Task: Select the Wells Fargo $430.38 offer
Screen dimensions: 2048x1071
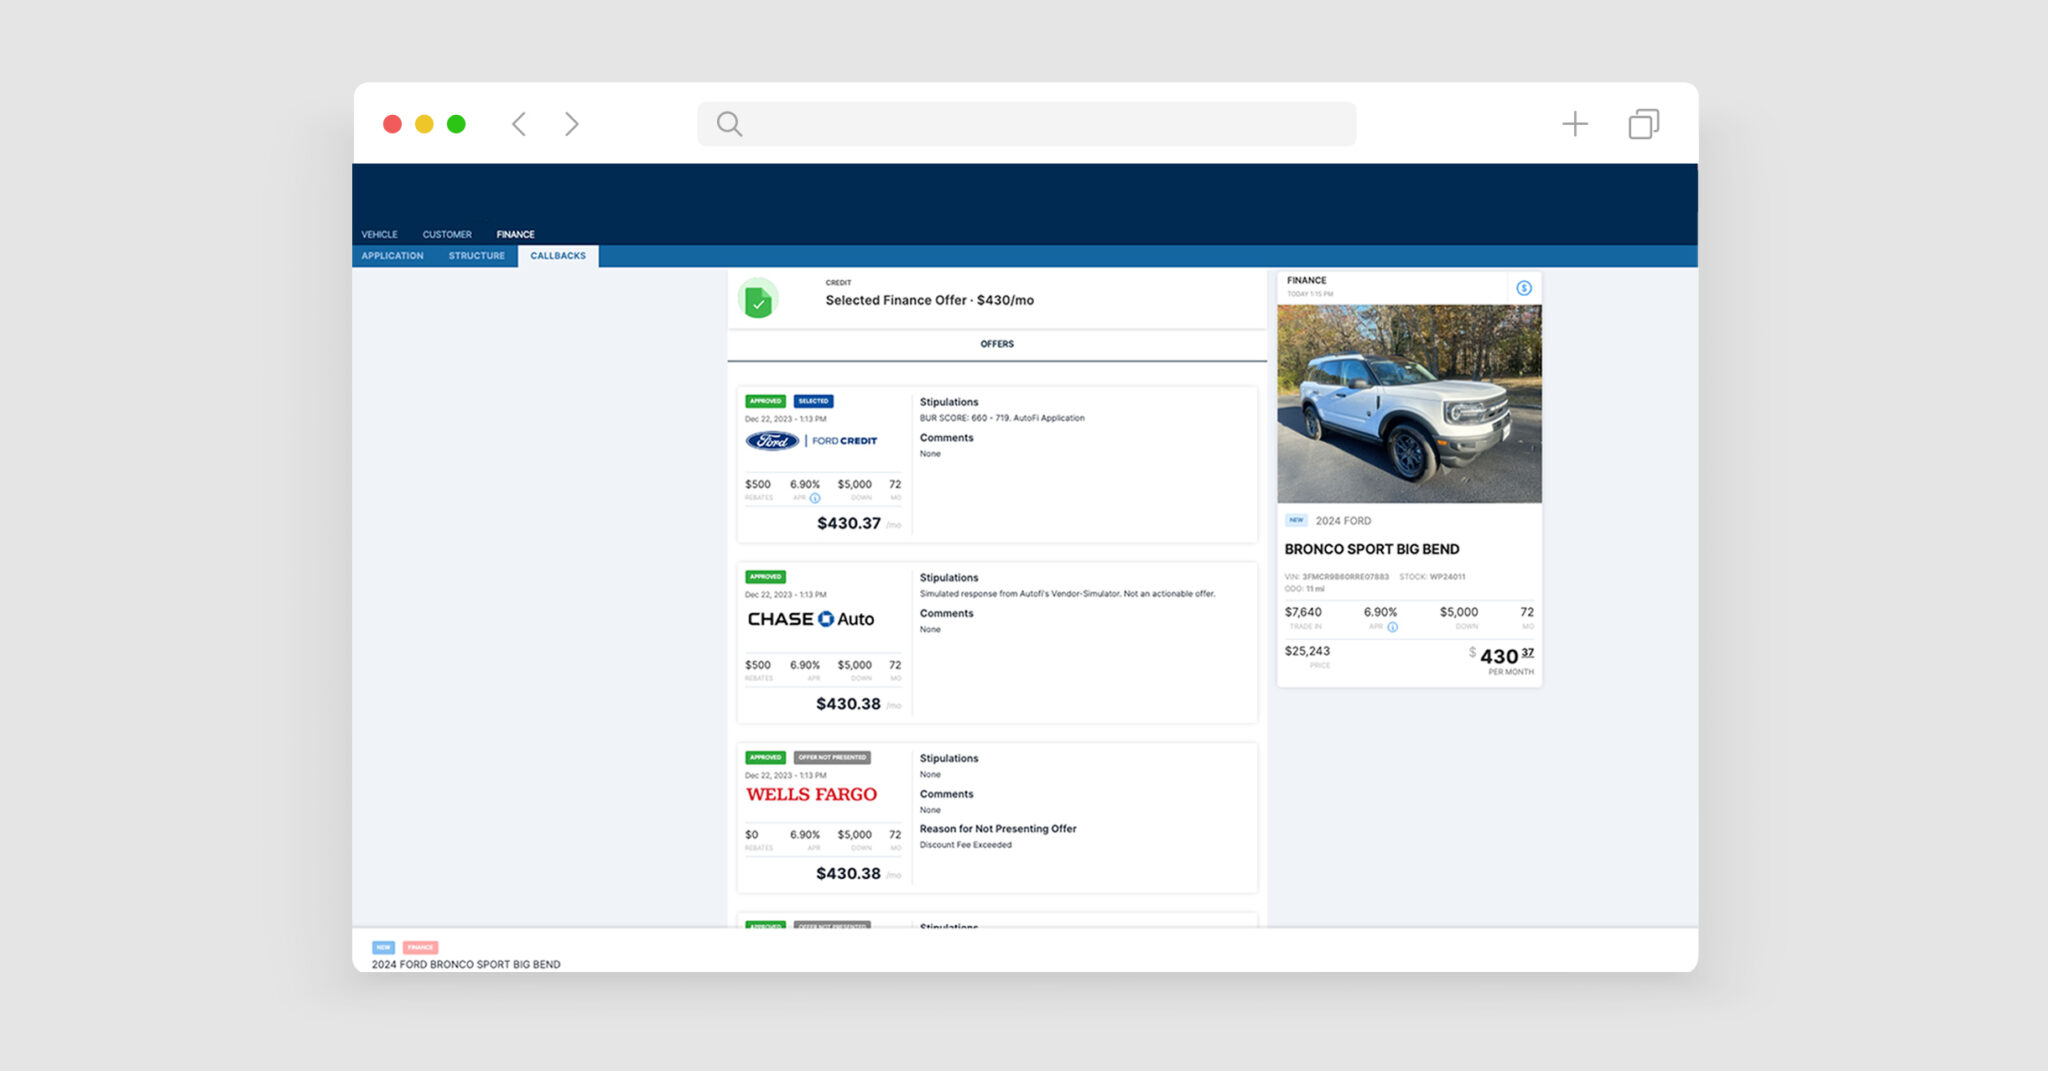Action: point(848,873)
